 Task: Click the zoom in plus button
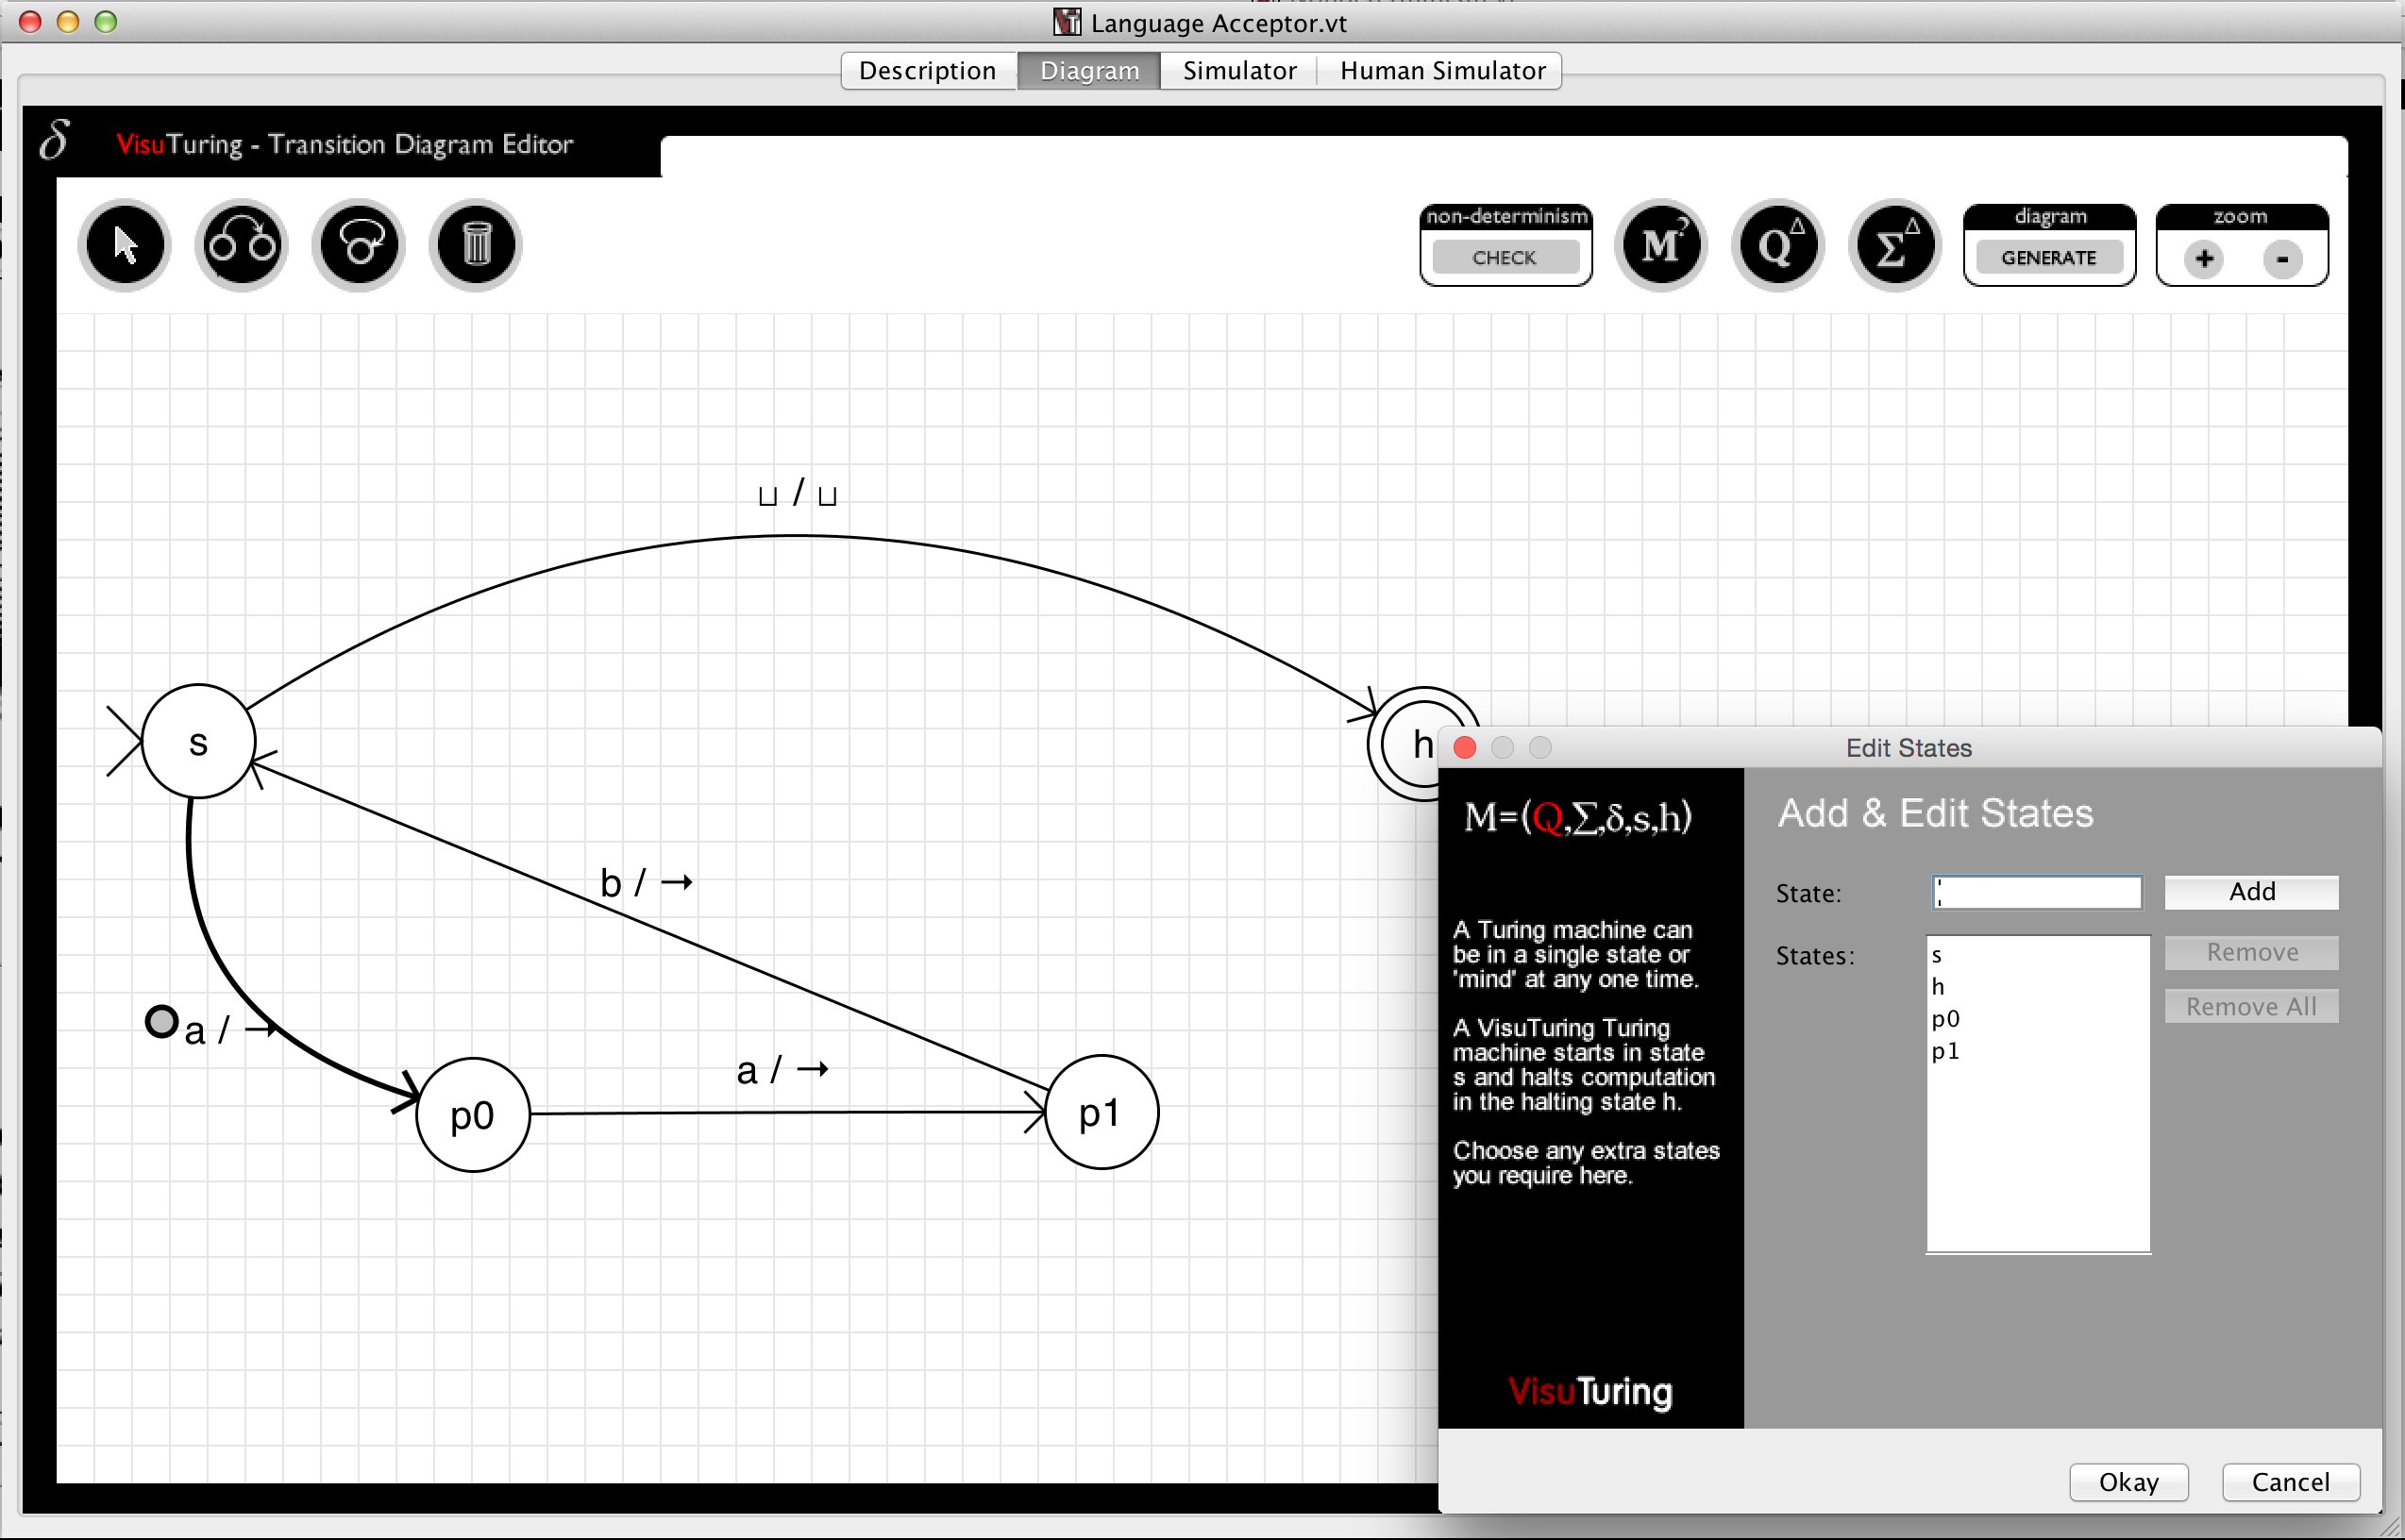click(x=2204, y=259)
